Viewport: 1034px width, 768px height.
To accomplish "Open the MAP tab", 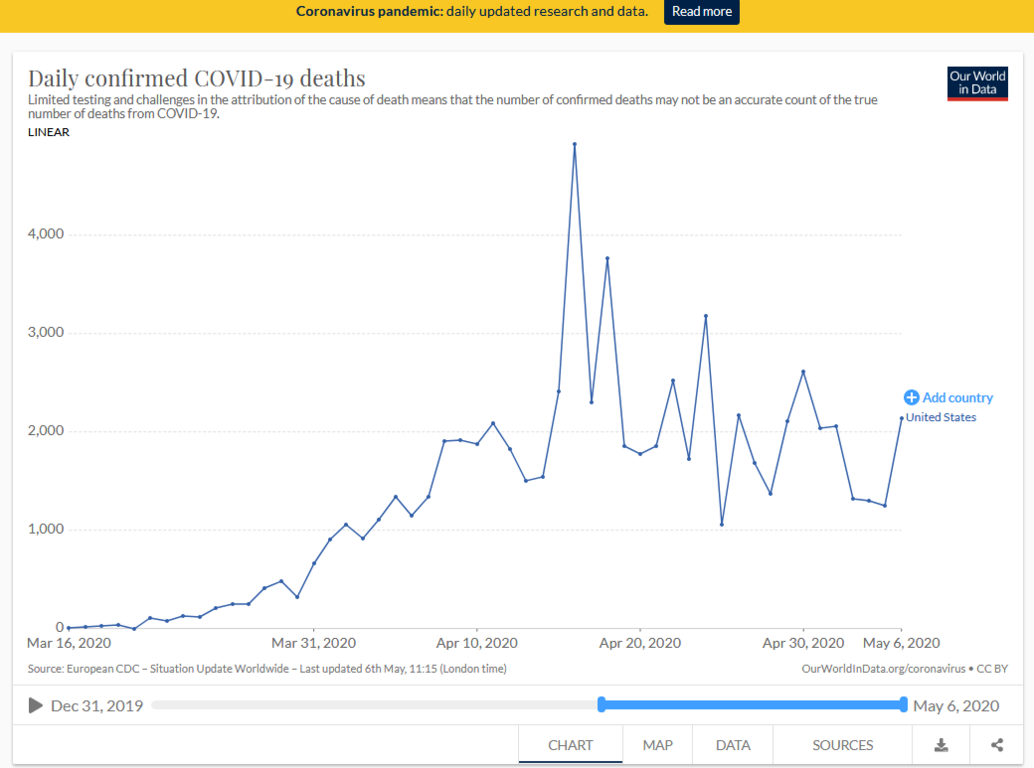I will tap(657, 745).
